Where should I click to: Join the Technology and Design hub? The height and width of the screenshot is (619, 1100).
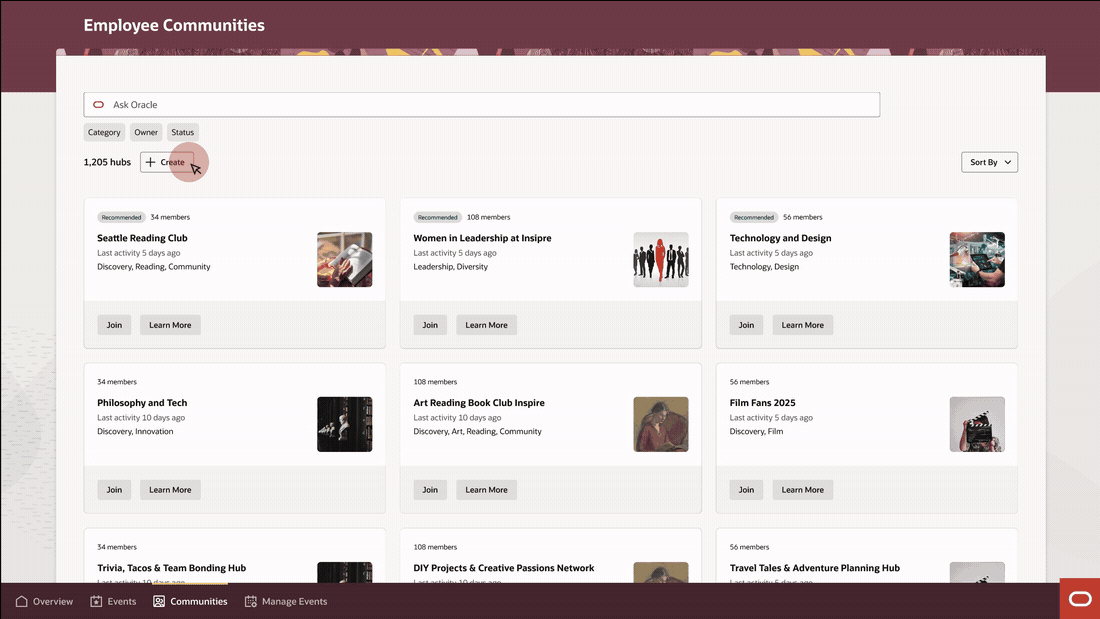tap(746, 325)
